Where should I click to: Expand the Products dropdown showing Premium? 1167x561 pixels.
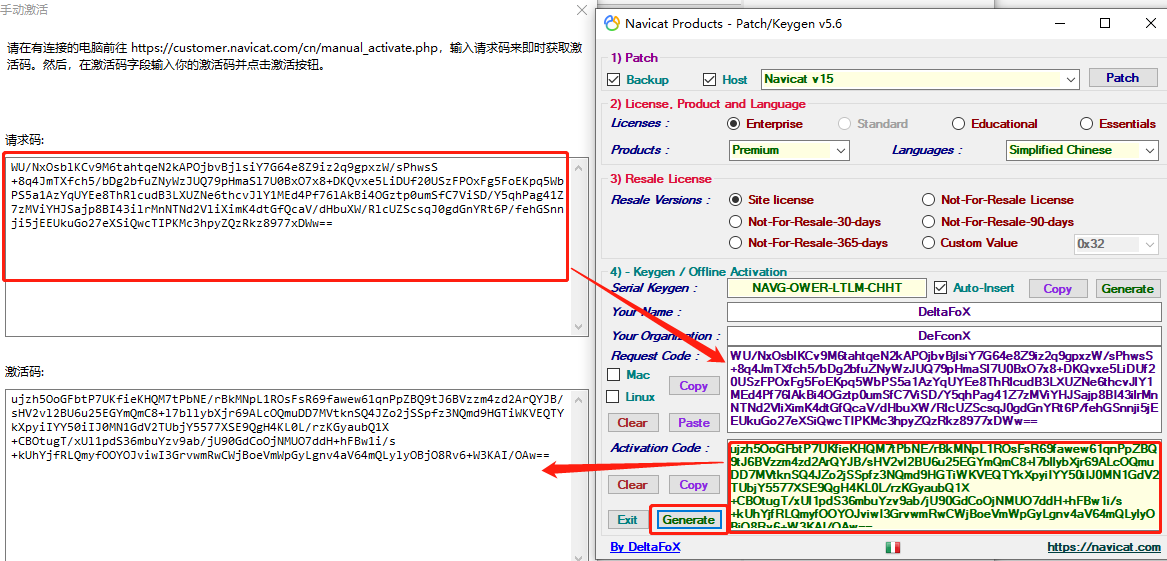point(840,151)
